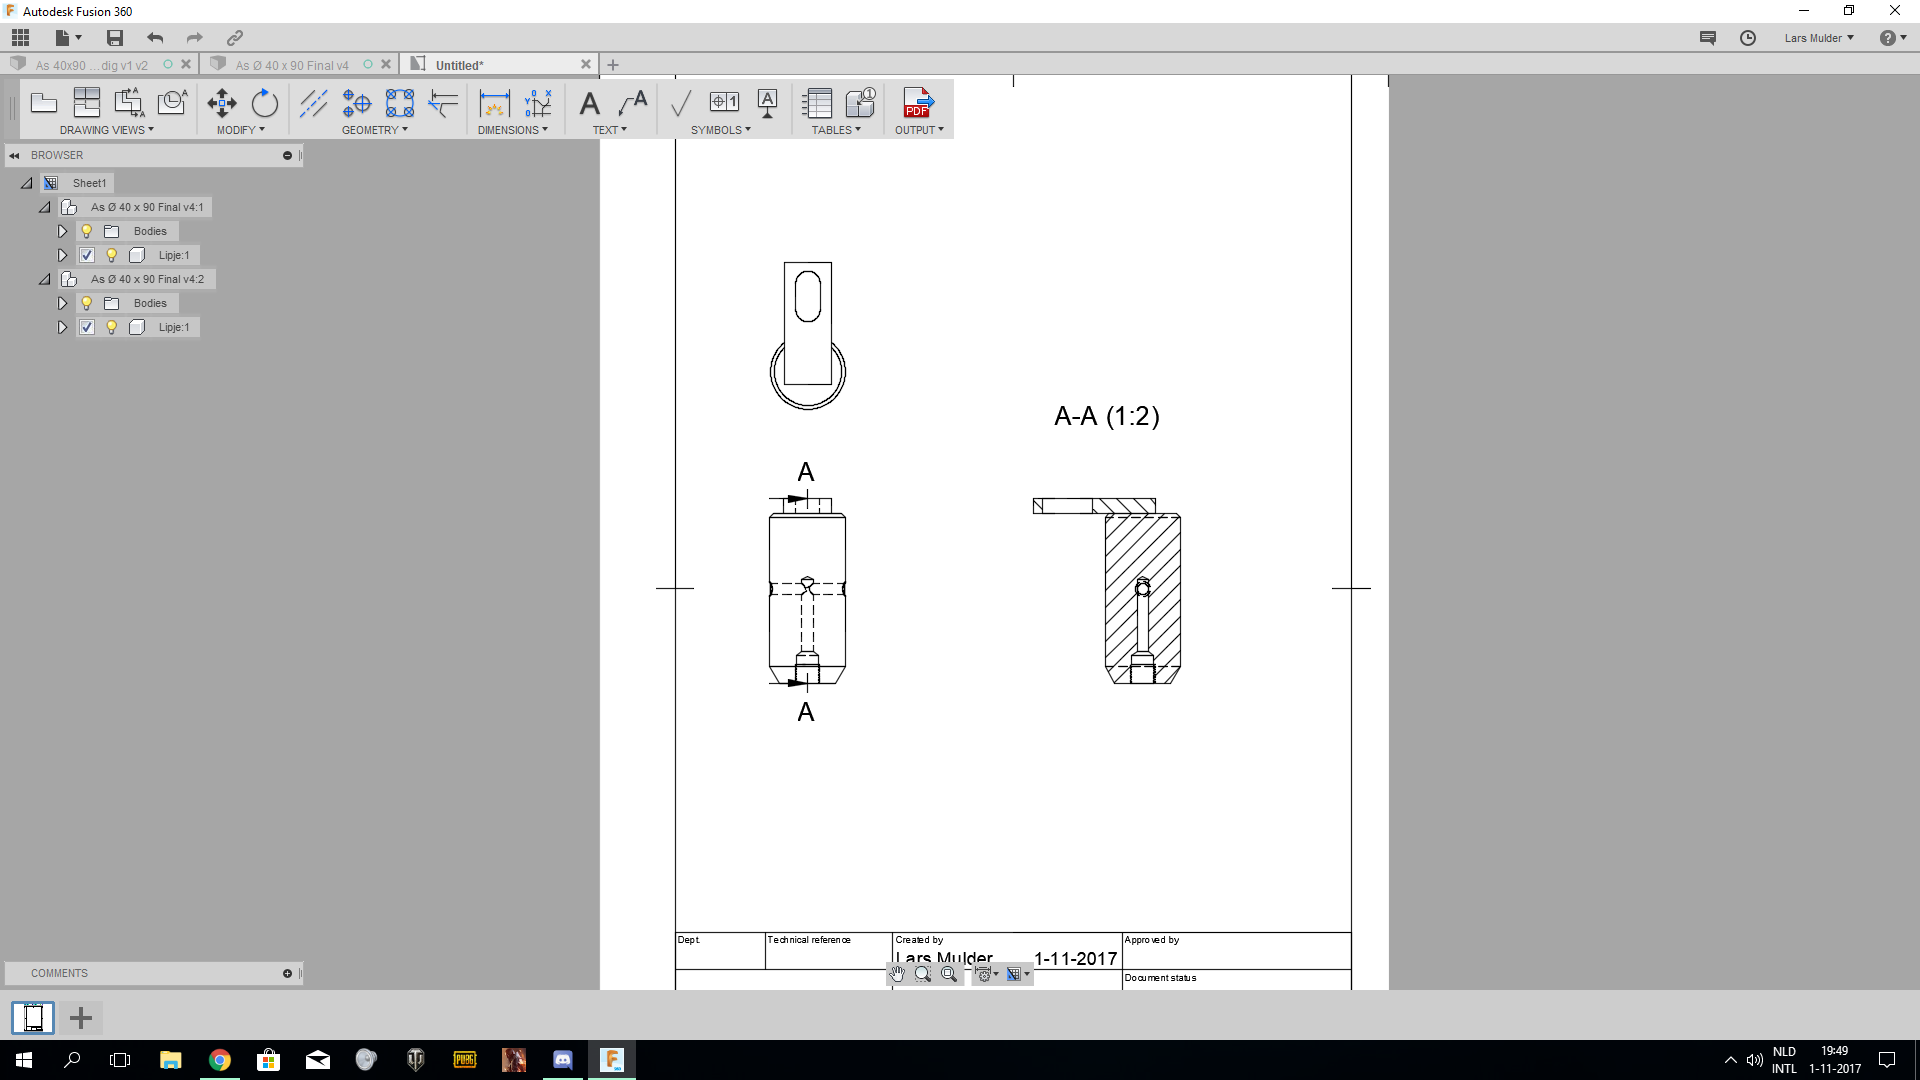Select the Section View tool
The height and width of the screenshot is (1080, 1920).
[x=129, y=102]
